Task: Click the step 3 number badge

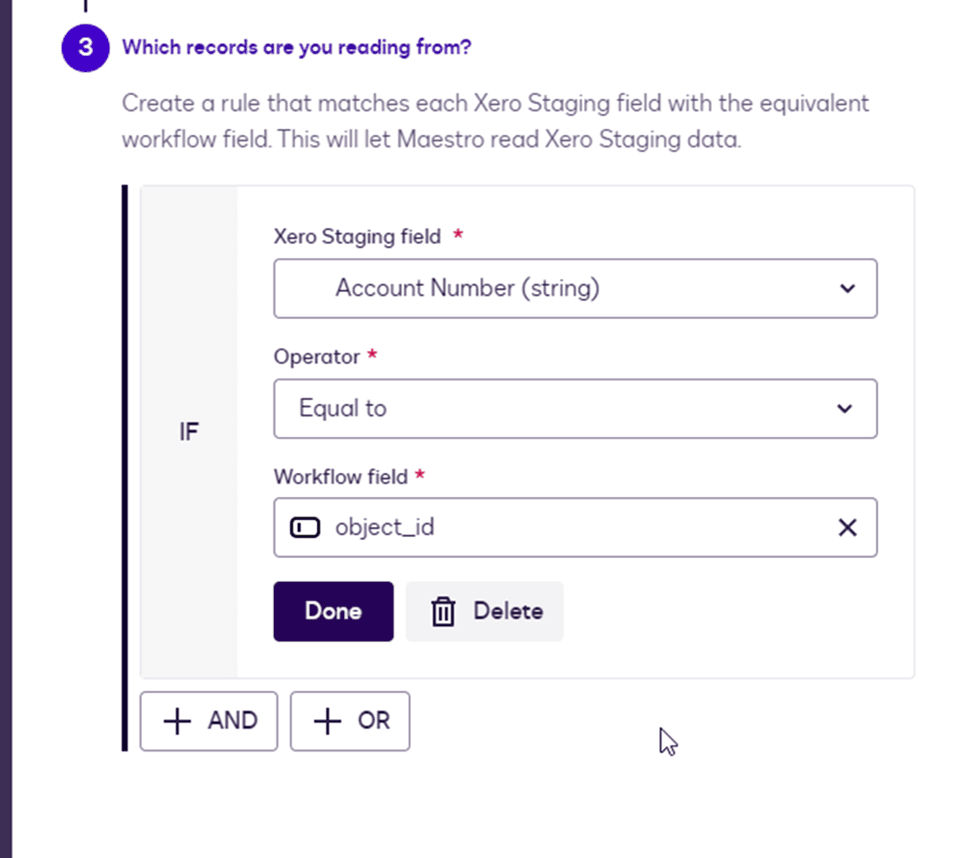Action: [85, 48]
